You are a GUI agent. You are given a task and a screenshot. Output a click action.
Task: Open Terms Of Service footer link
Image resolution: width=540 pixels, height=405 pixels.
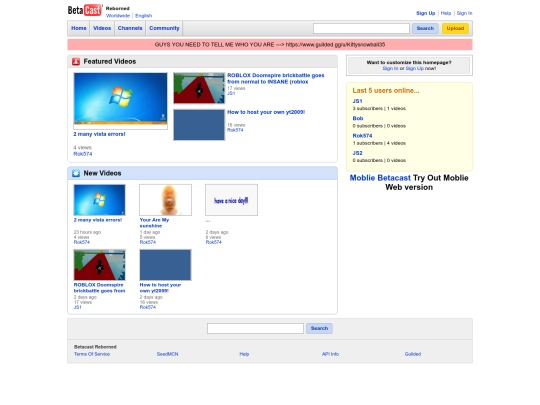click(92, 354)
